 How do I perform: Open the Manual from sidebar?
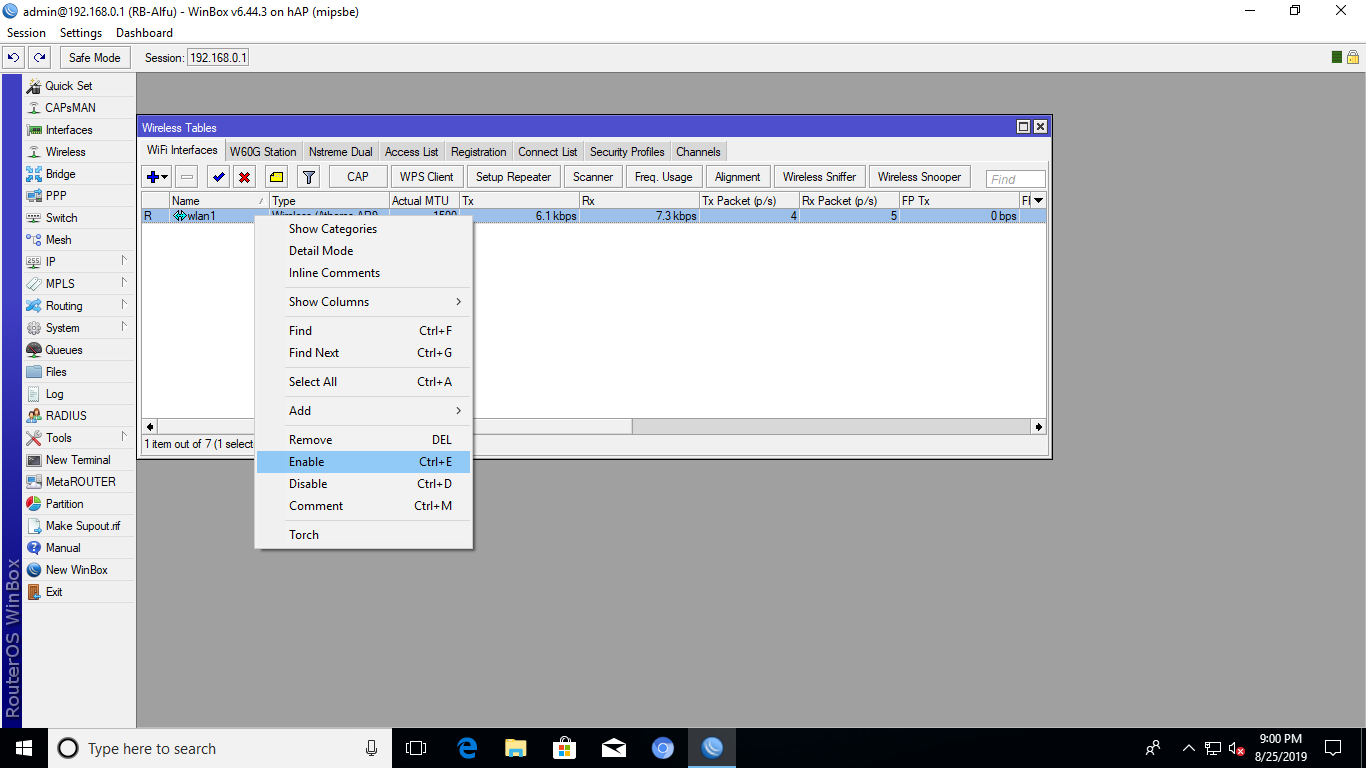[x=78, y=548]
